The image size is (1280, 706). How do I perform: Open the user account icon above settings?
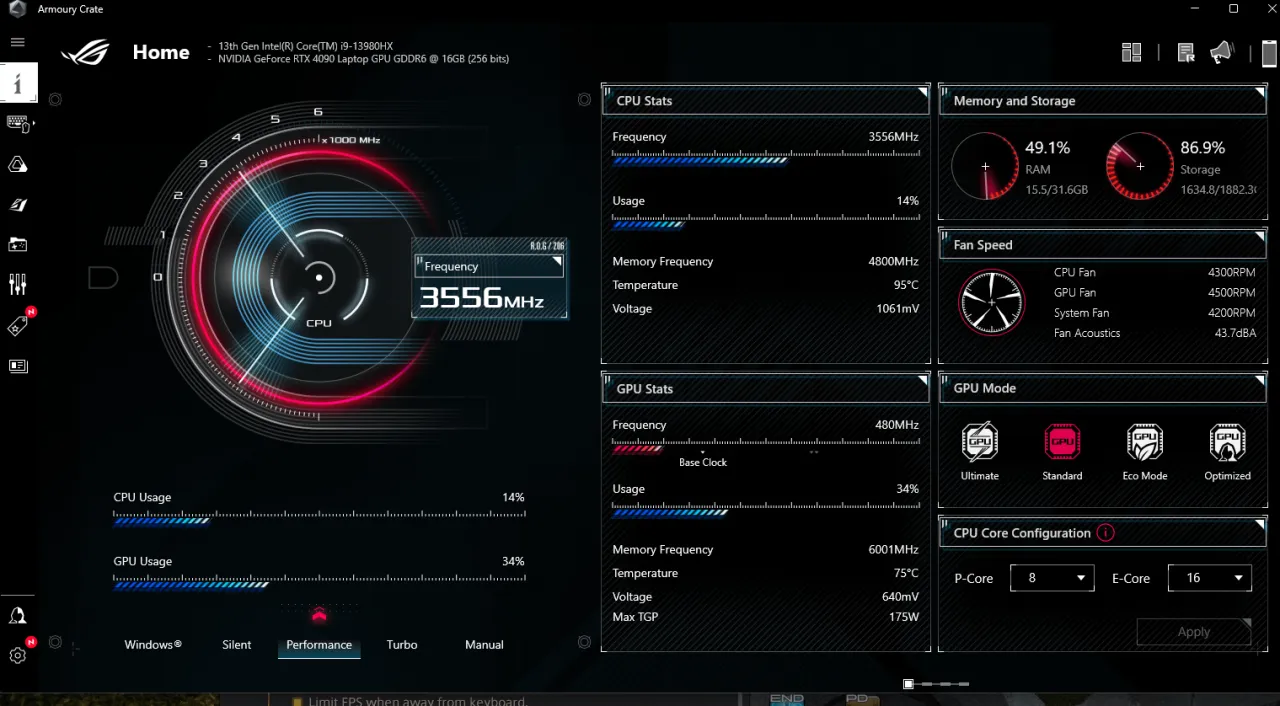click(18, 615)
